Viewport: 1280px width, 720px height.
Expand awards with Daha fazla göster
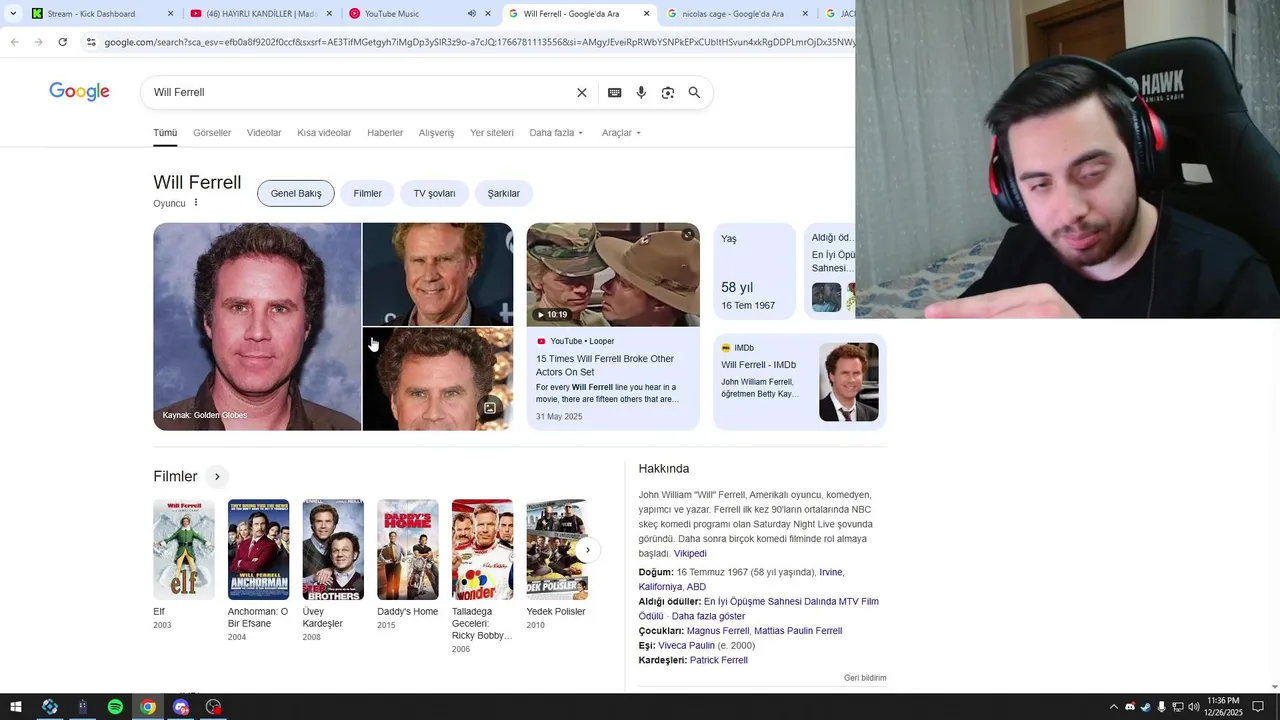point(708,616)
